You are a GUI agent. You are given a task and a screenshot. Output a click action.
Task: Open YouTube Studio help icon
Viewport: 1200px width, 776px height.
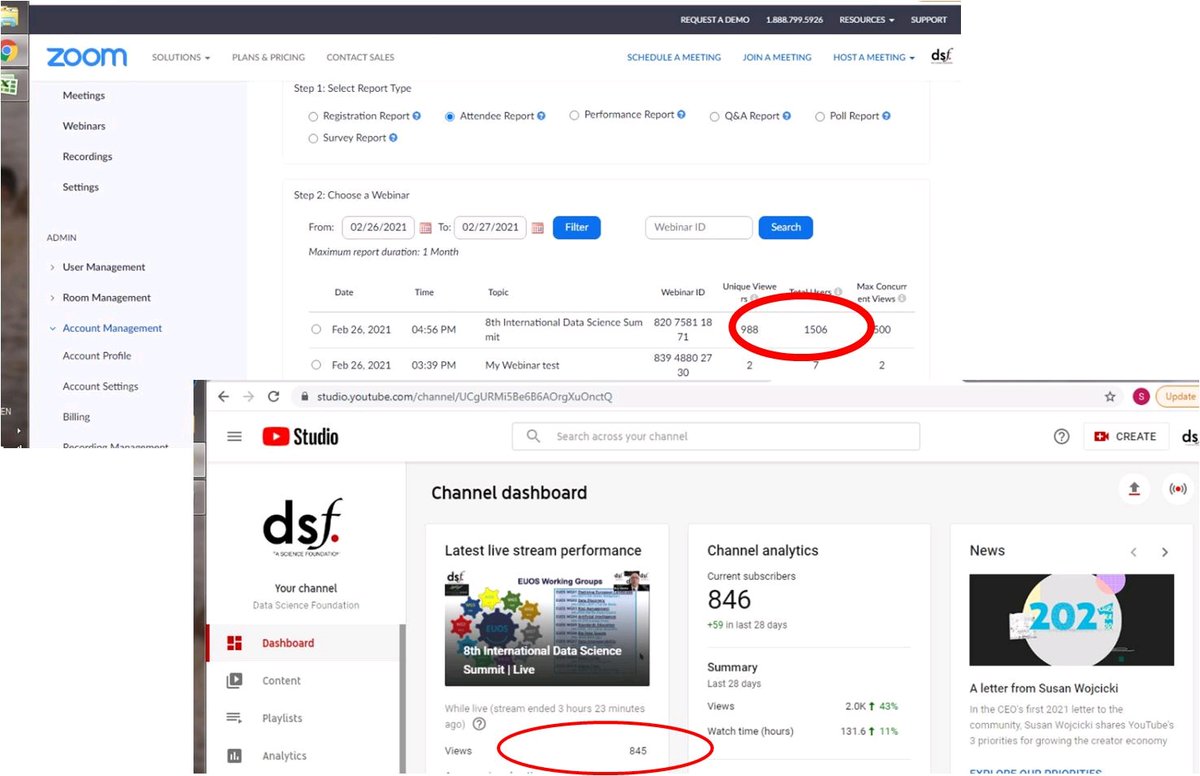pos(1061,436)
